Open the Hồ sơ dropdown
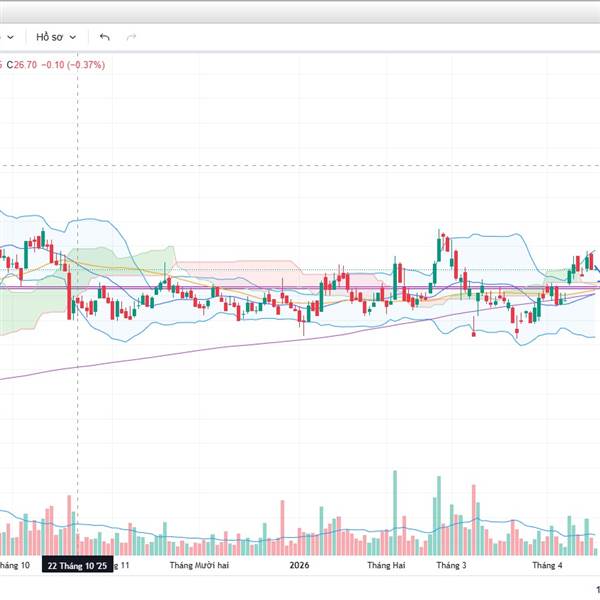 click(56, 37)
